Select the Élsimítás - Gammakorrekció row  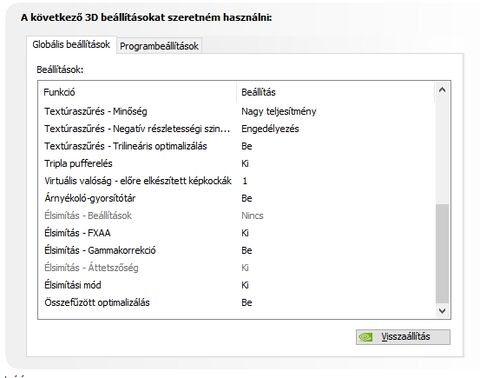(236, 250)
